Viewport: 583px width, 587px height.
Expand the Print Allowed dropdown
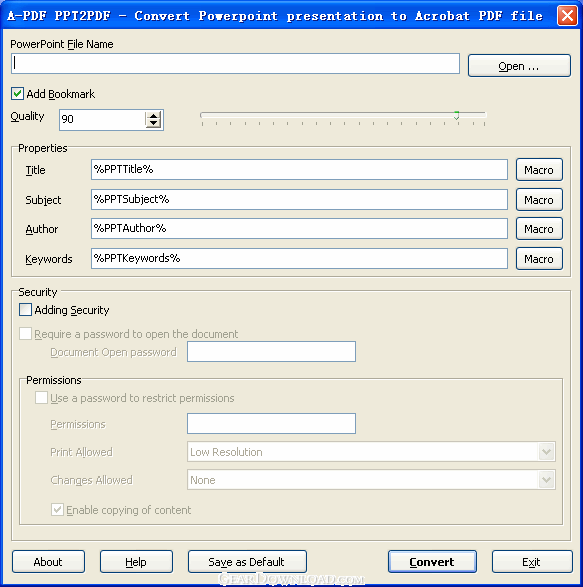(546, 452)
